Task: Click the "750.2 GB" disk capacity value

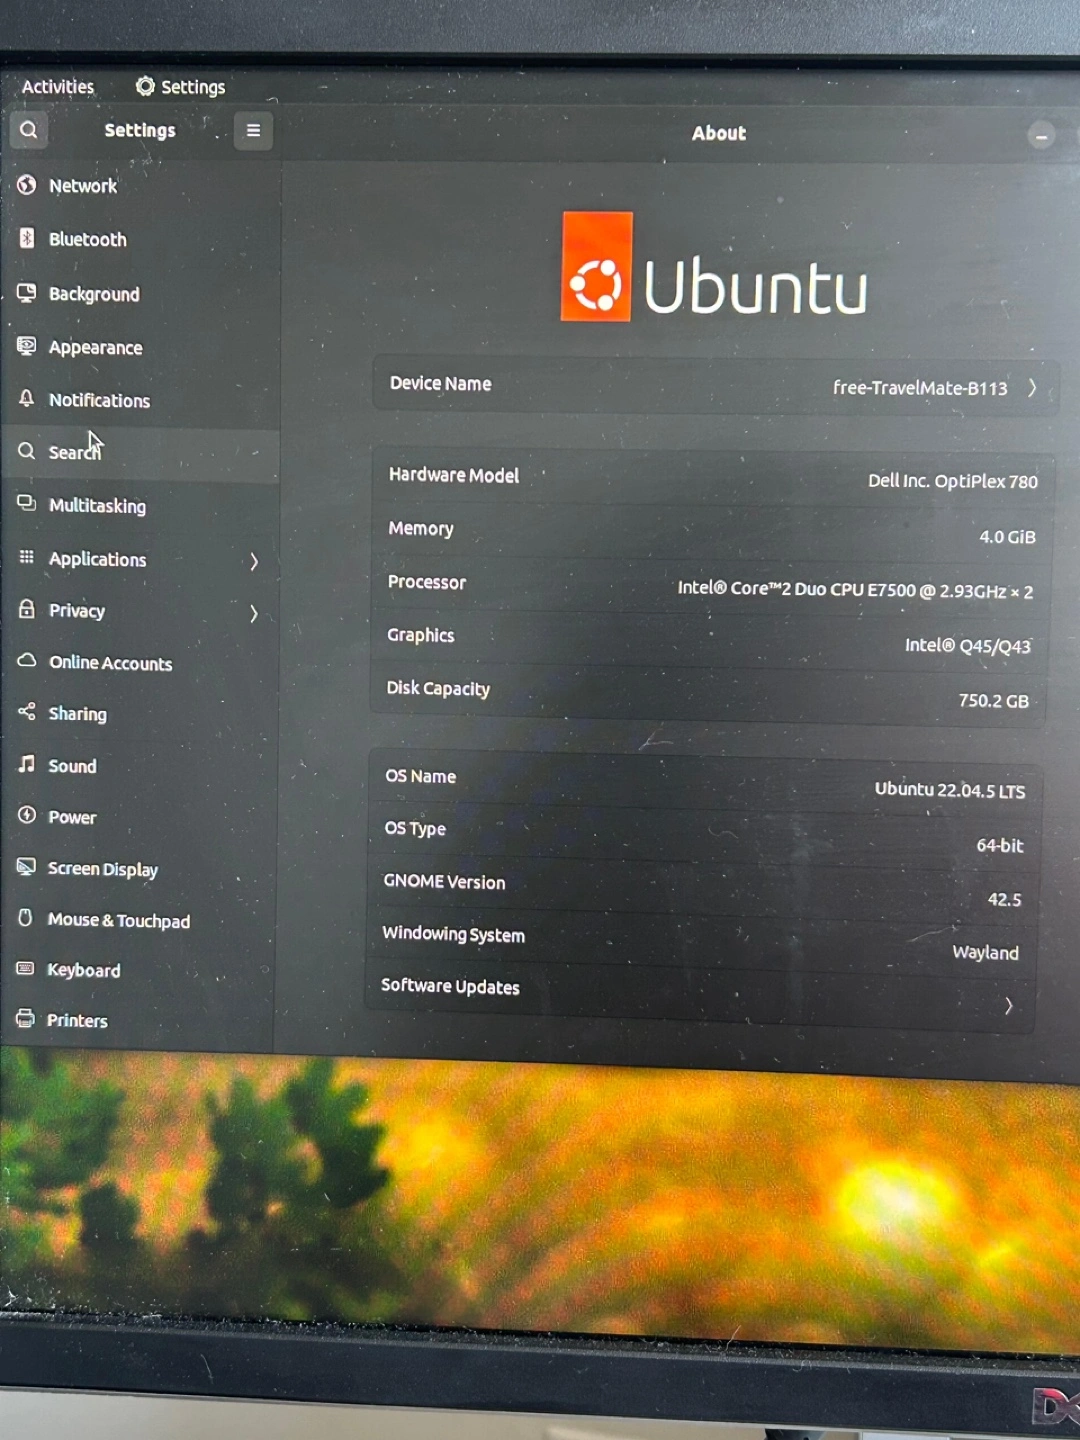Action: [x=994, y=701]
